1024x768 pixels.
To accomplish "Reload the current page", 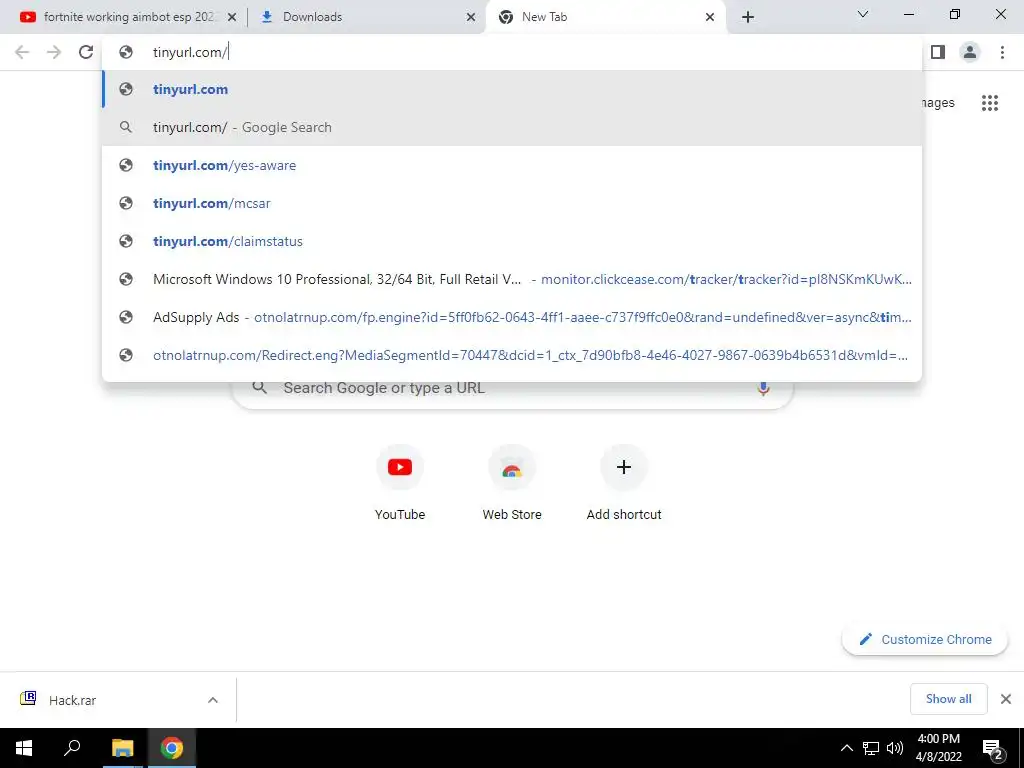I will pos(86,52).
